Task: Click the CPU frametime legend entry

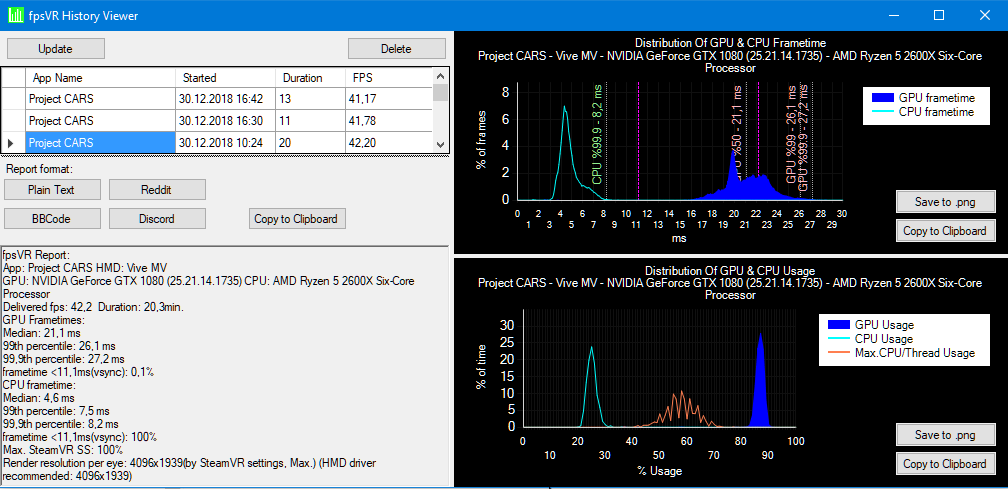Action: (923, 112)
